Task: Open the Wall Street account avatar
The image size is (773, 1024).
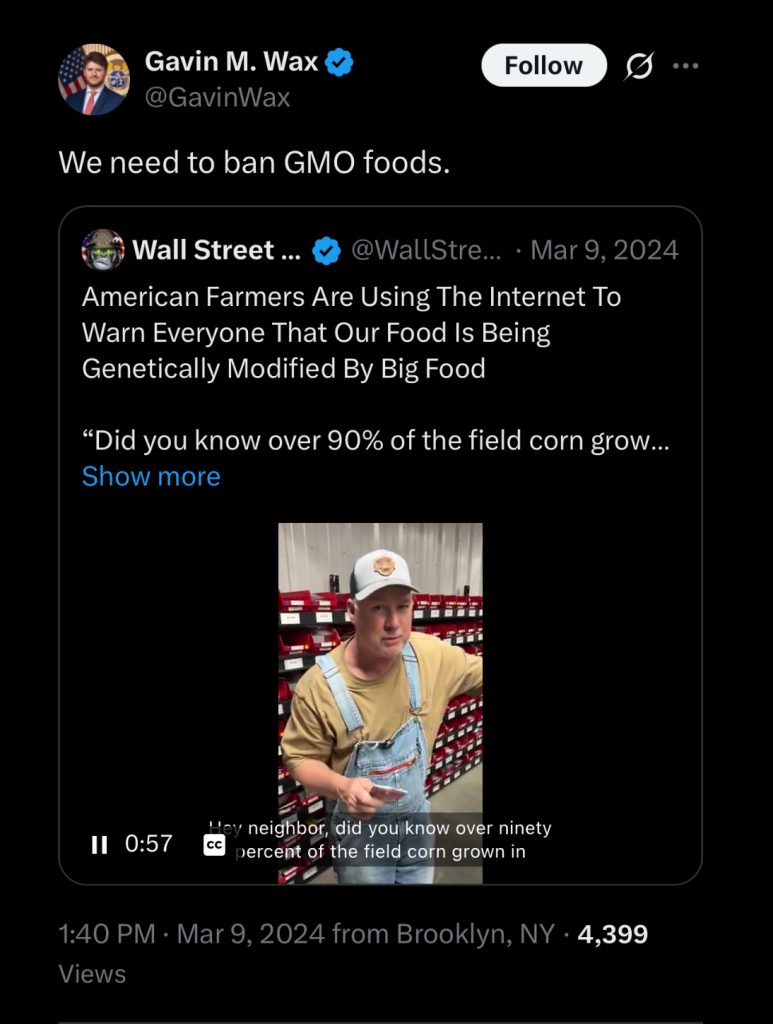Action: [x=103, y=250]
